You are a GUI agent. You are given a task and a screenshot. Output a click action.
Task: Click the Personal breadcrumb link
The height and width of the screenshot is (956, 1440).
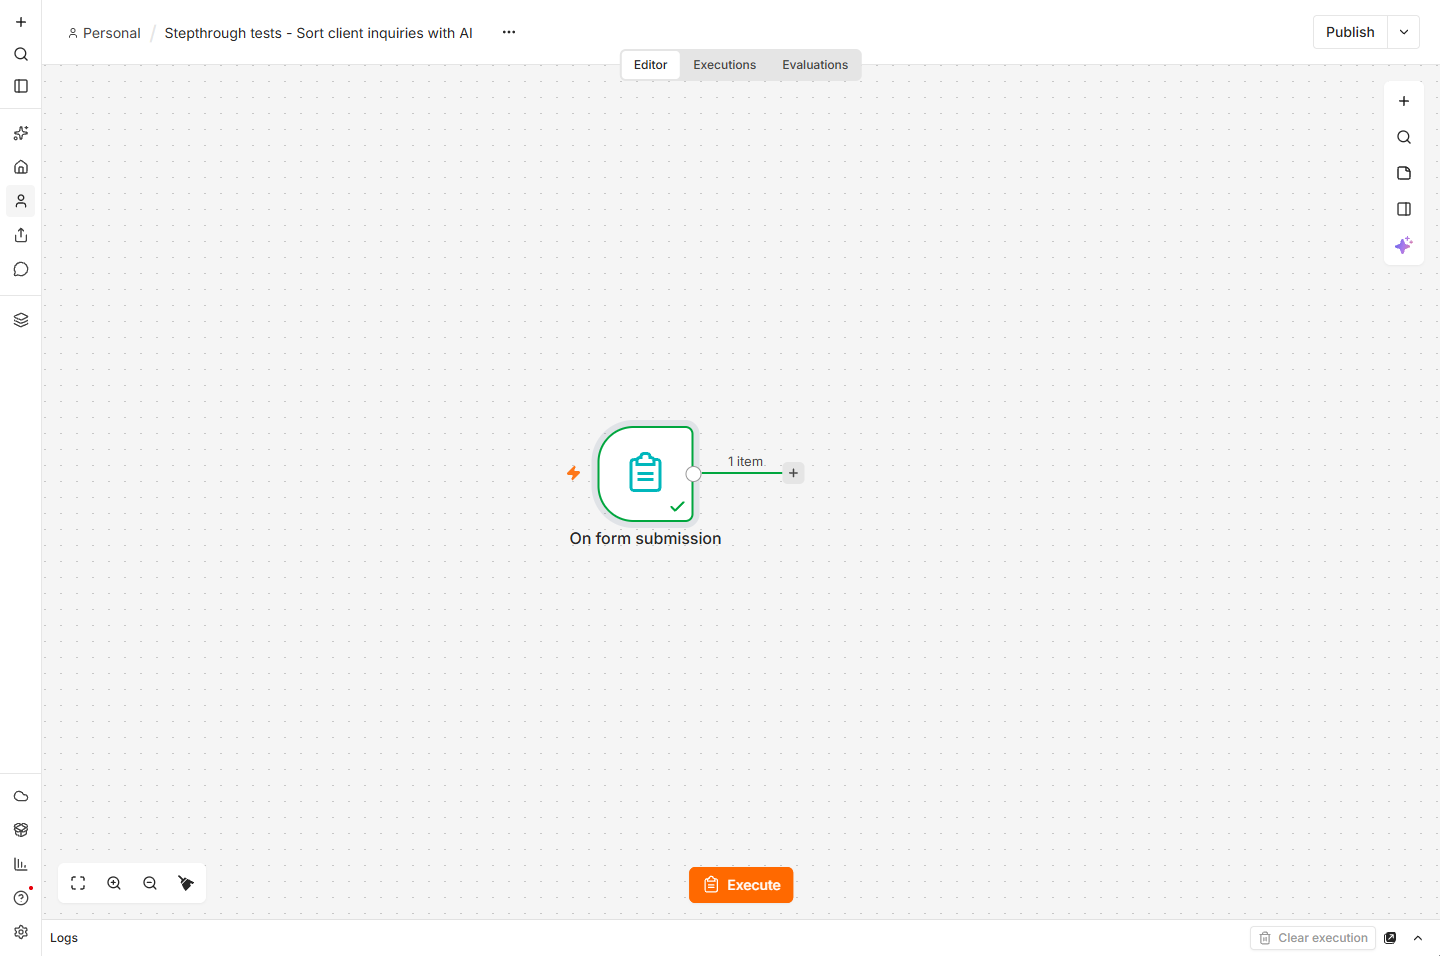click(104, 33)
